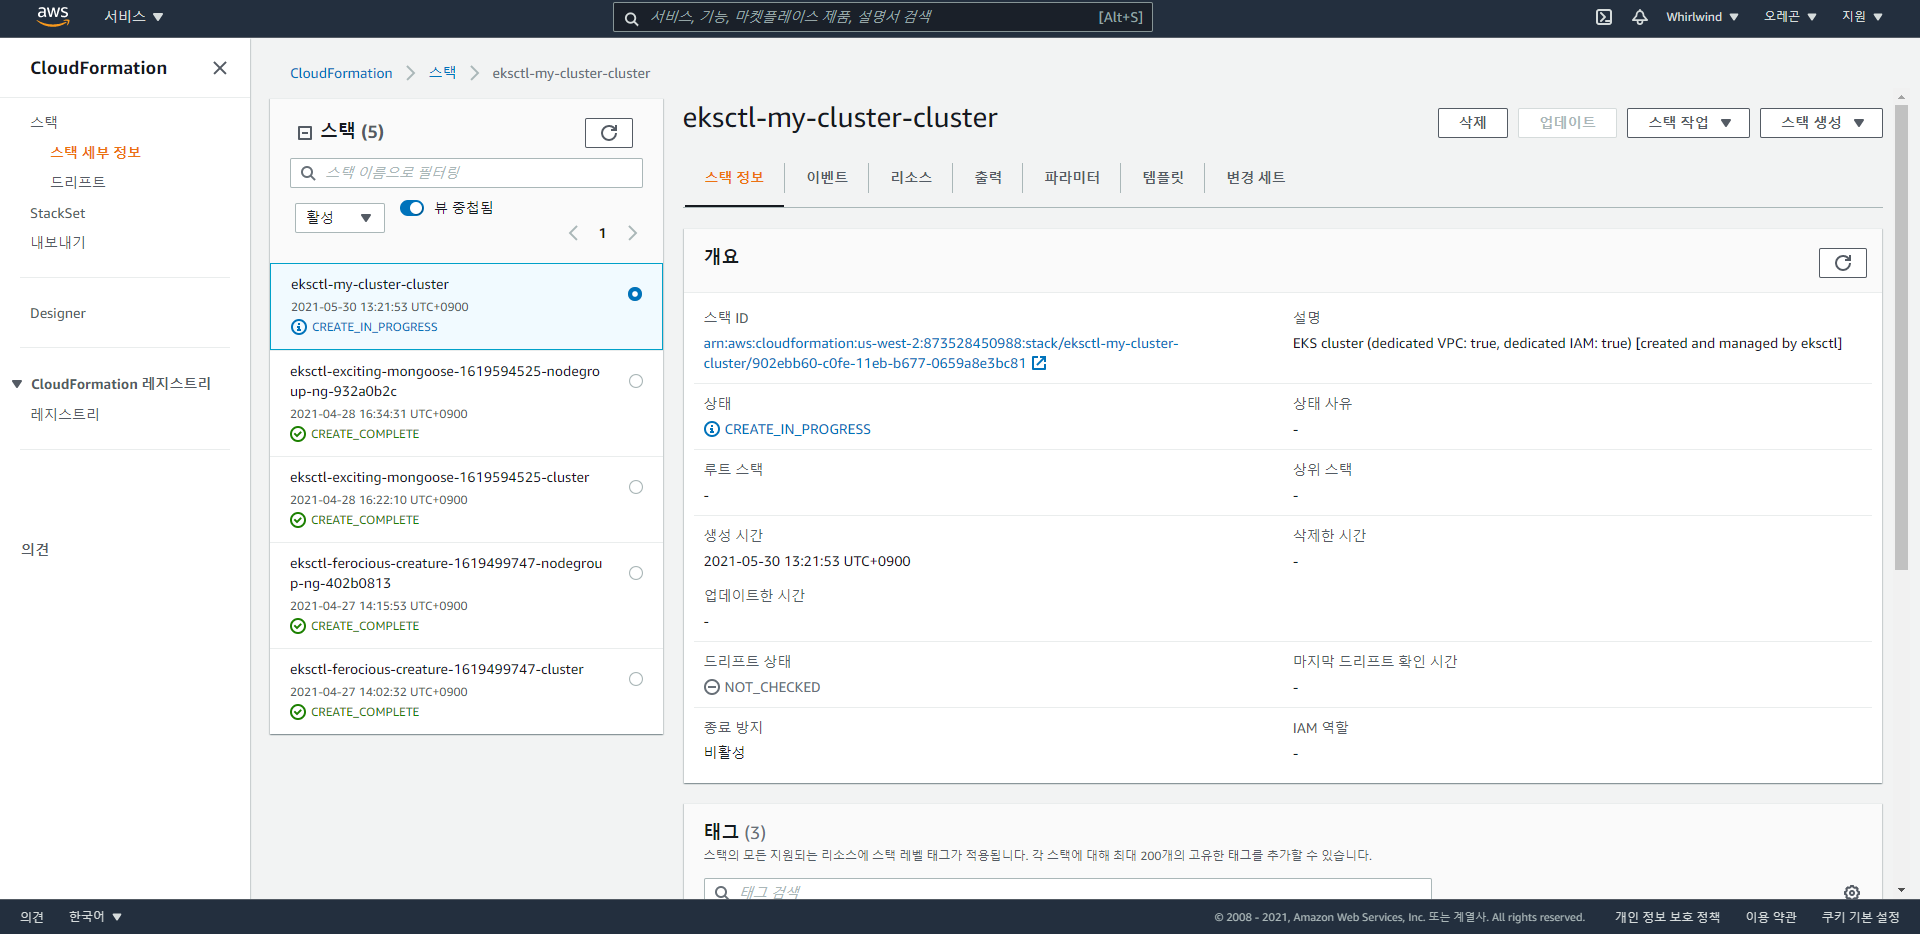
Task: Click the 태그 검색 tag search field
Action: click(1068, 889)
